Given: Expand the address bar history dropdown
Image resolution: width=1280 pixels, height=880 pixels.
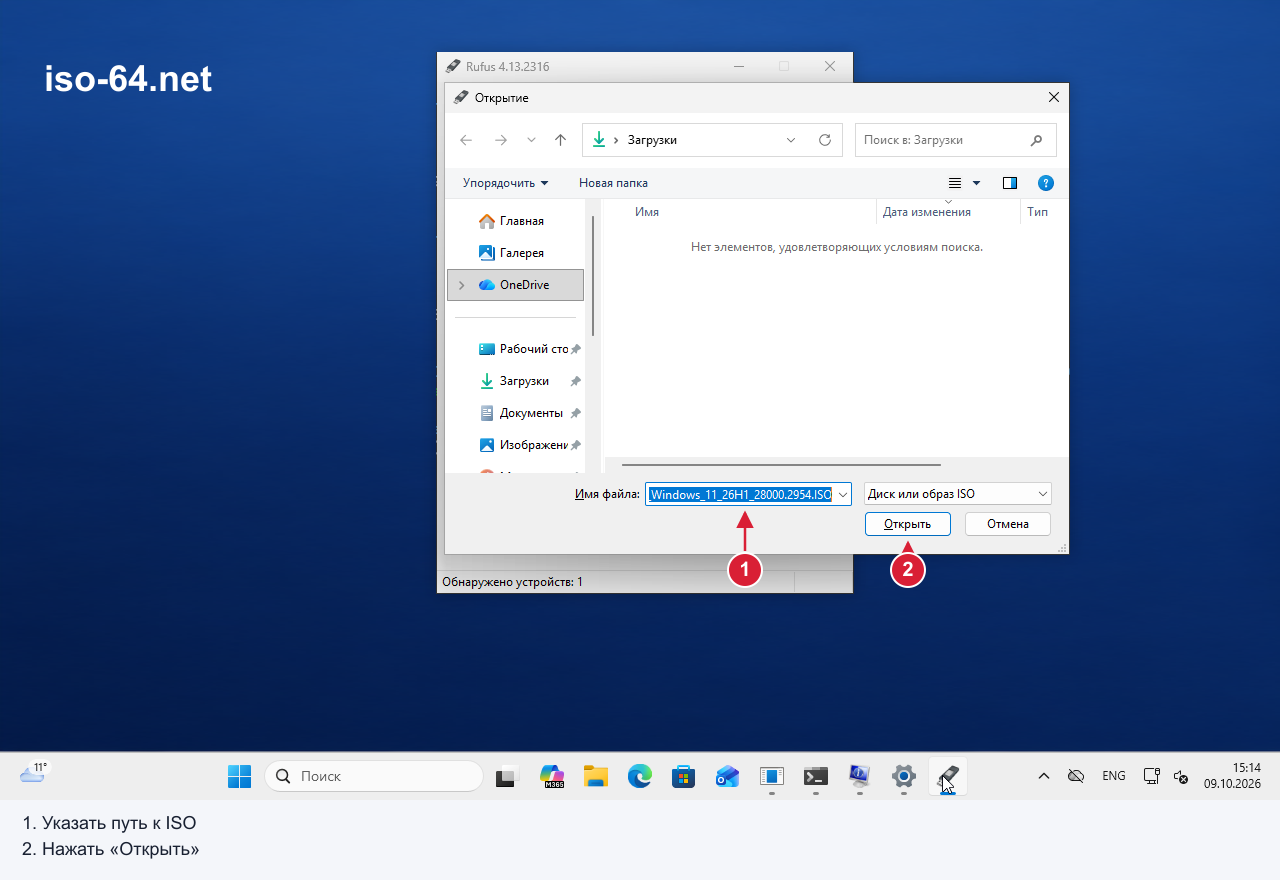Looking at the screenshot, I should 792,140.
